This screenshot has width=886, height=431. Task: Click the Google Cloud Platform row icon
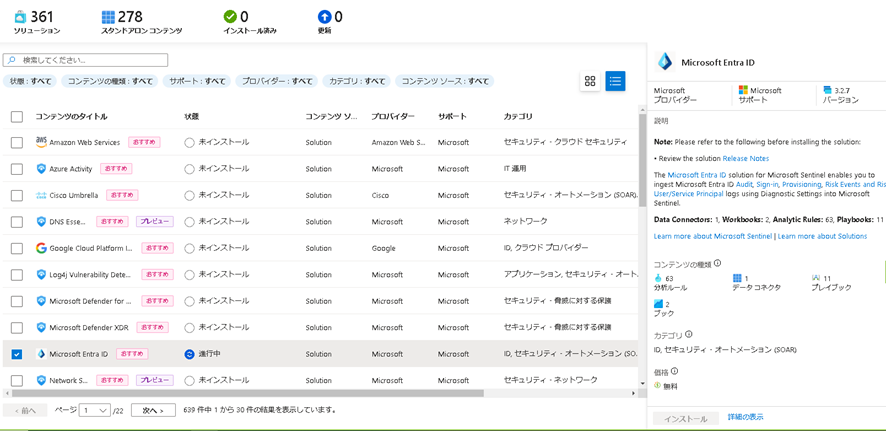[x=41, y=248]
